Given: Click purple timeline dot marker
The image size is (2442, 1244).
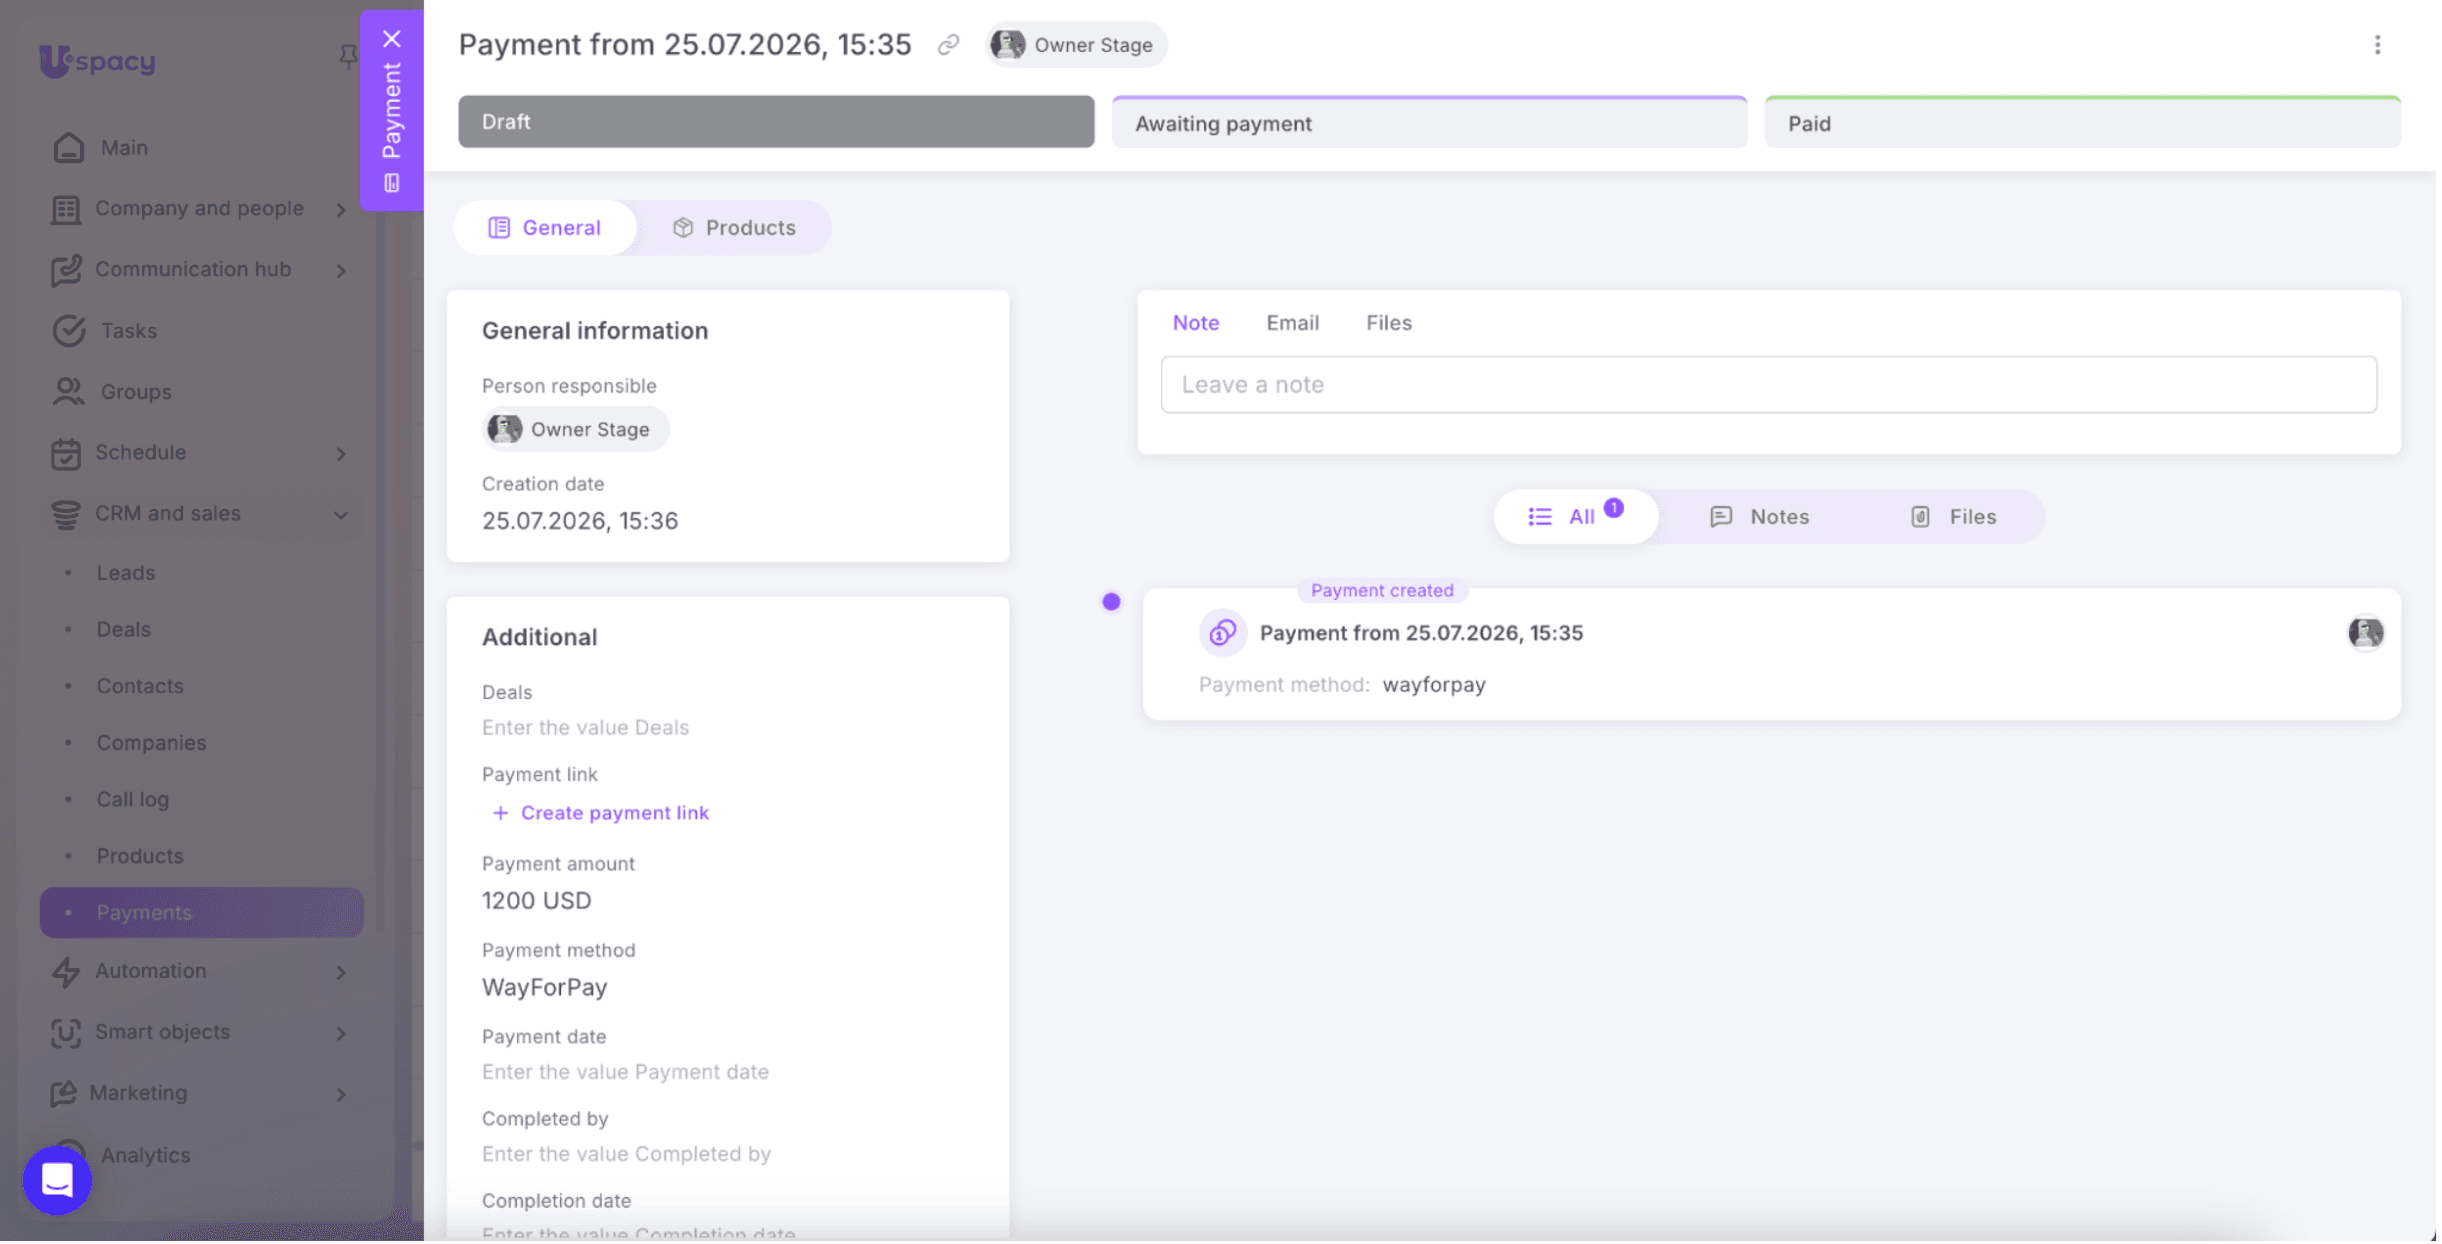Looking at the screenshot, I should [1111, 603].
